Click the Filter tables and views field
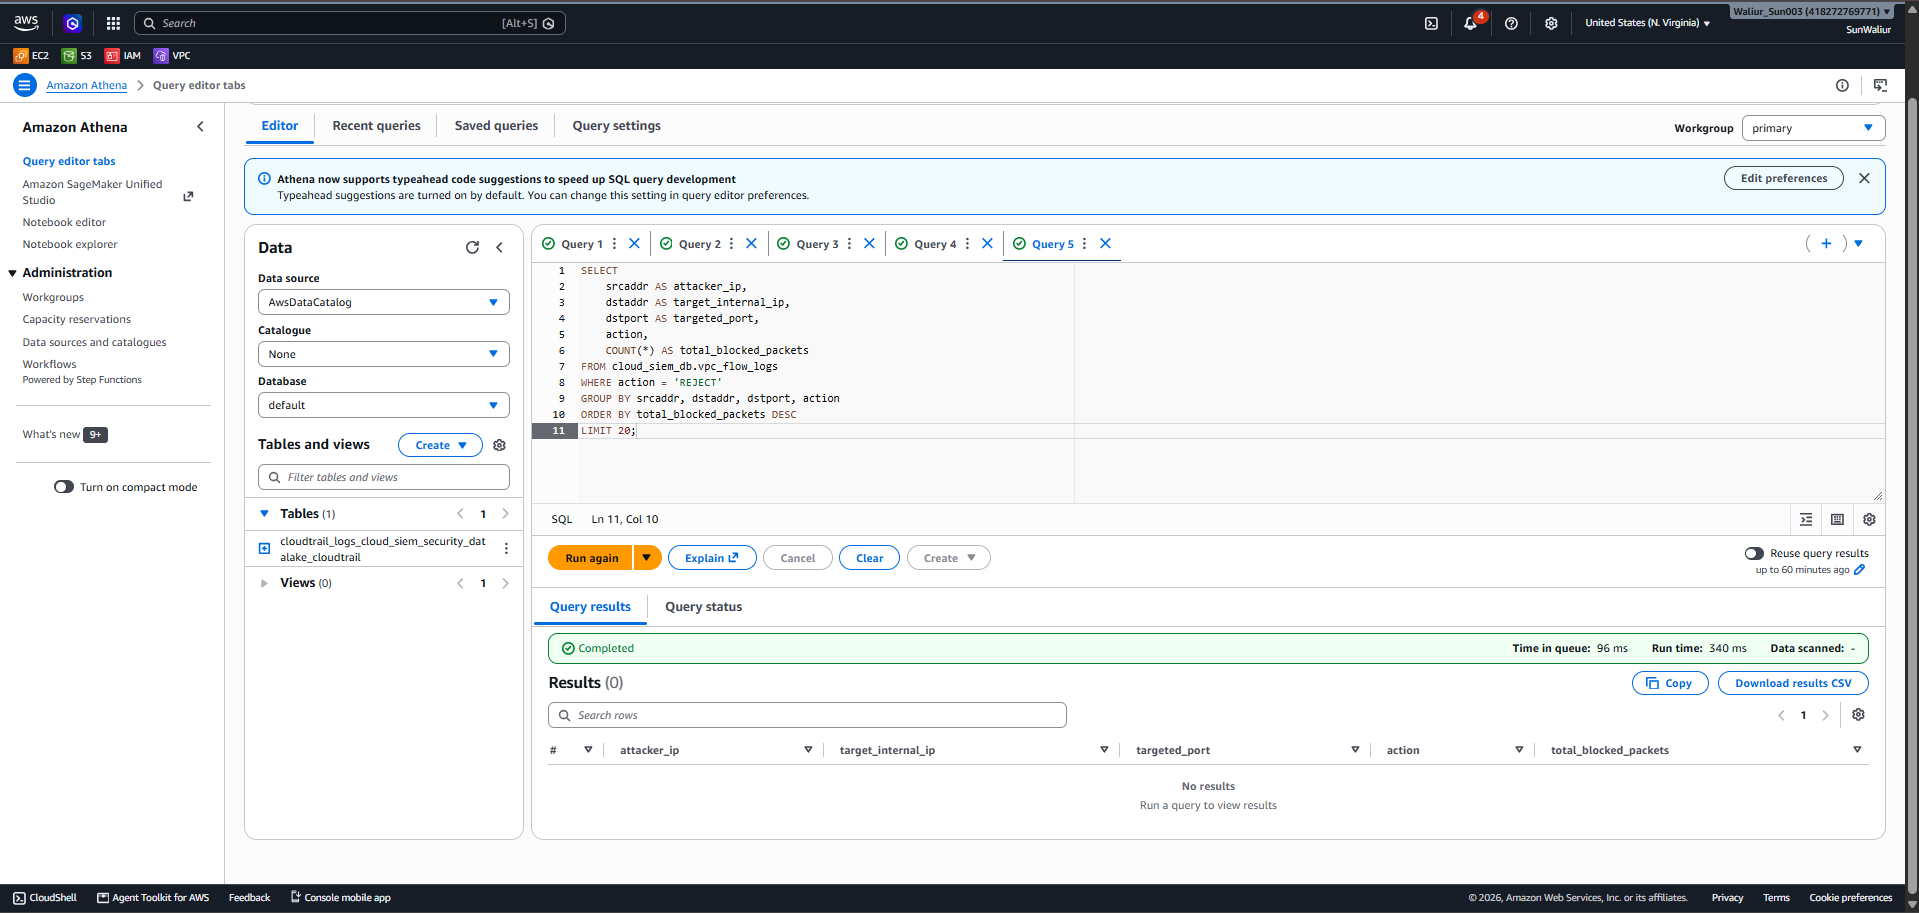 (384, 477)
